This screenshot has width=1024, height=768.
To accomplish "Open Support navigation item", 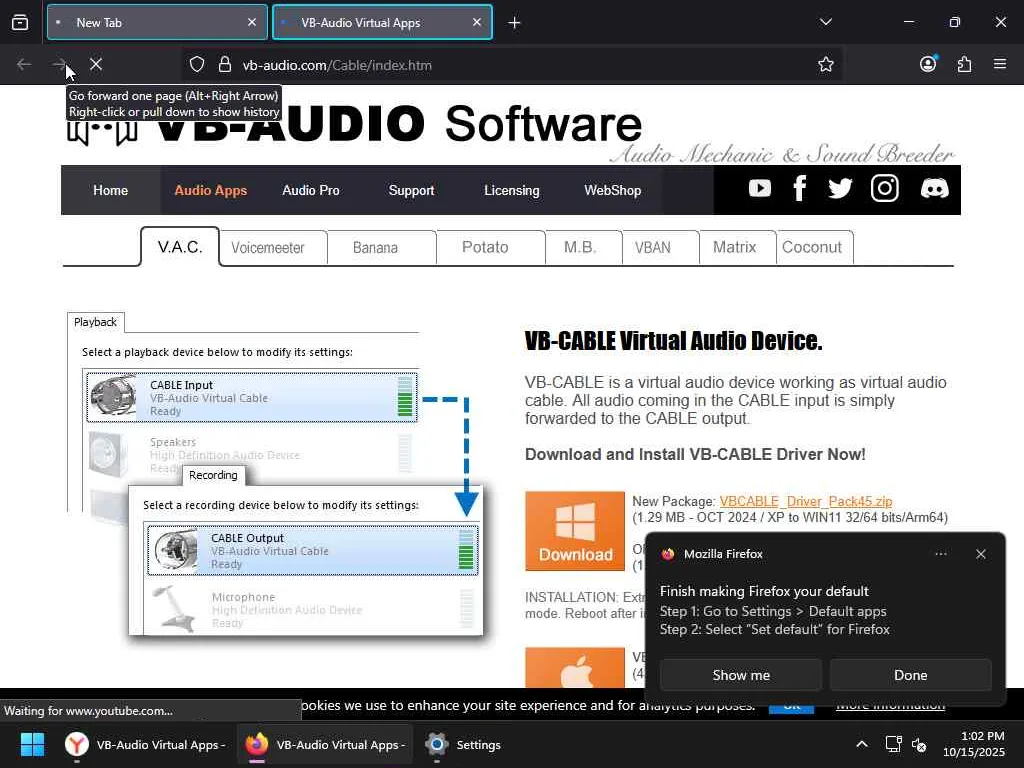I will pyautogui.click(x=411, y=190).
